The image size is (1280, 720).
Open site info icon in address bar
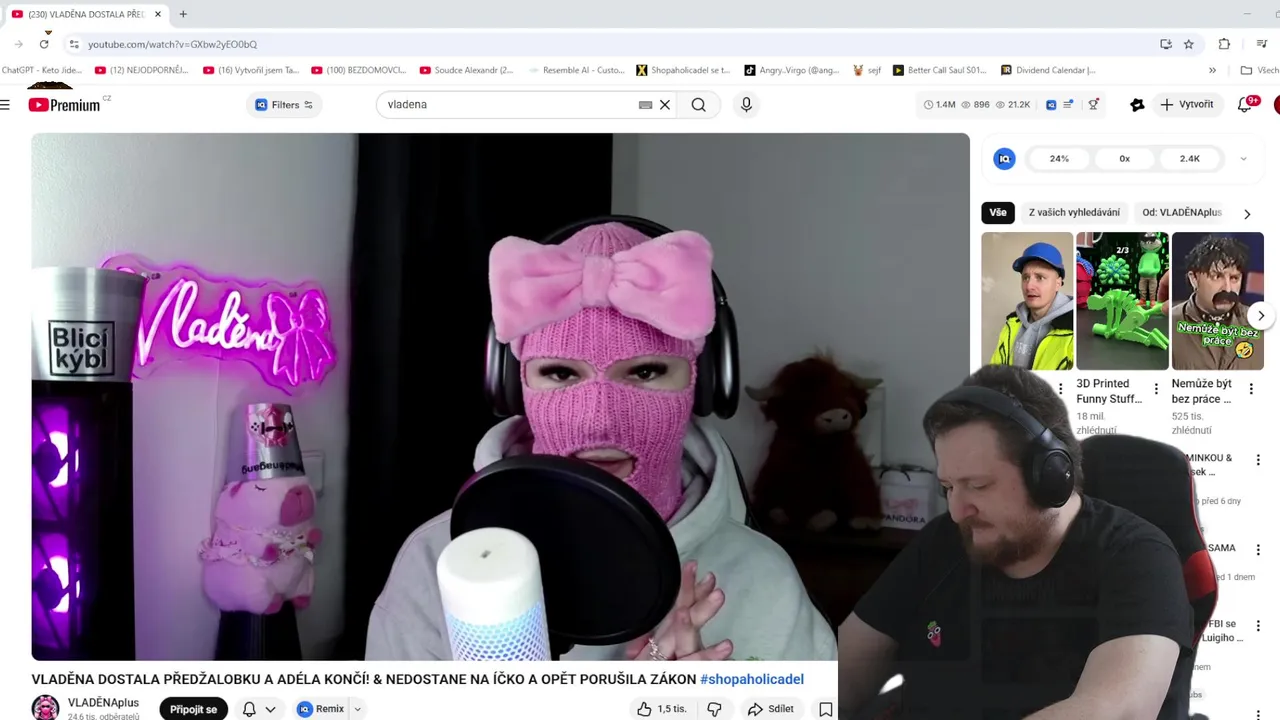pos(73,44)
